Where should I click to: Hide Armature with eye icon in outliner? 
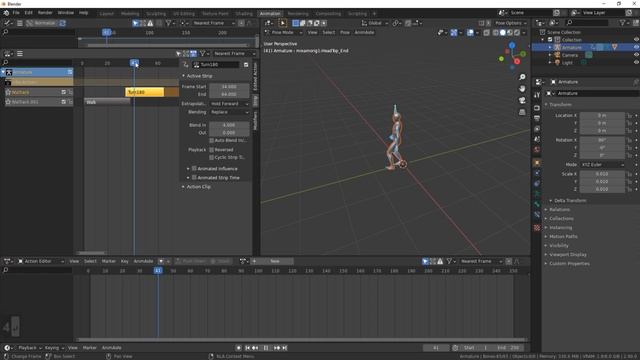click(x=636, y=47)
